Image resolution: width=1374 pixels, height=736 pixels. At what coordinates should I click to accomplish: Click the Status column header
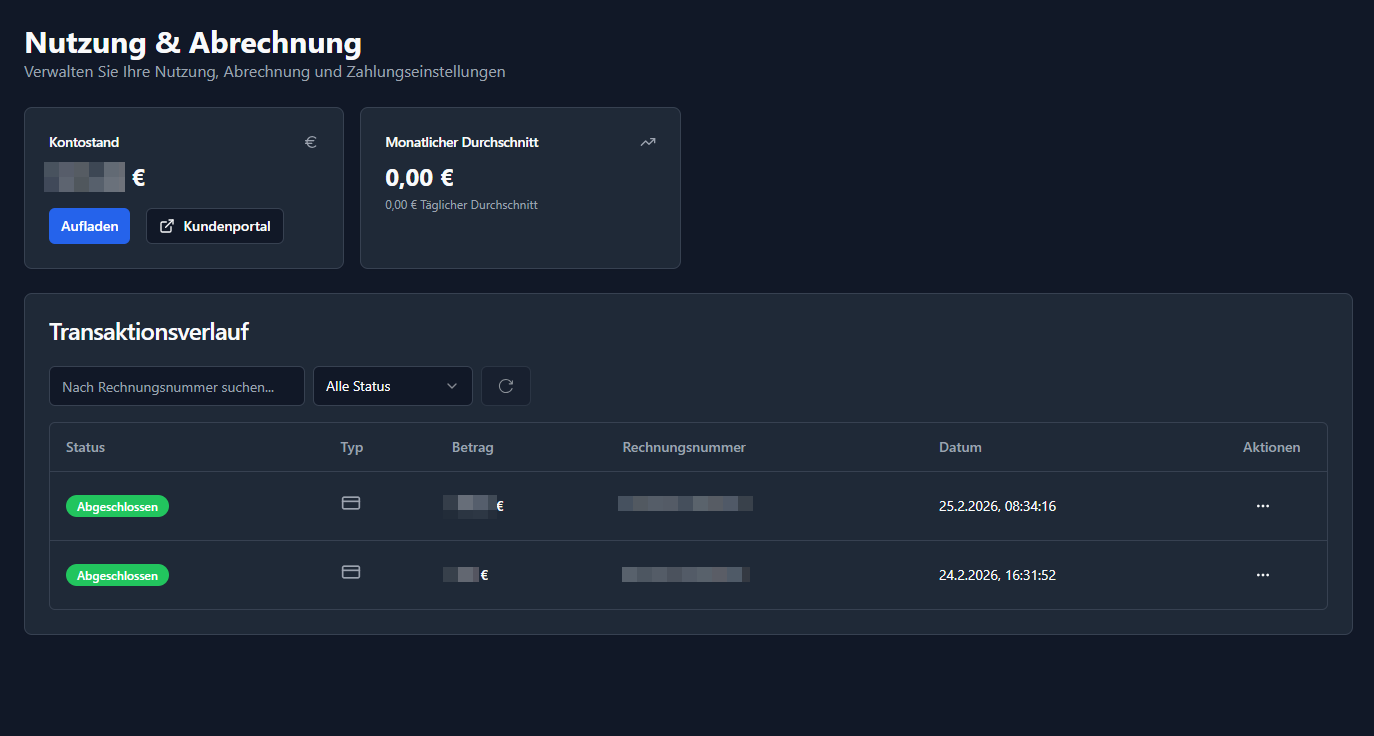tap(85, 447)
